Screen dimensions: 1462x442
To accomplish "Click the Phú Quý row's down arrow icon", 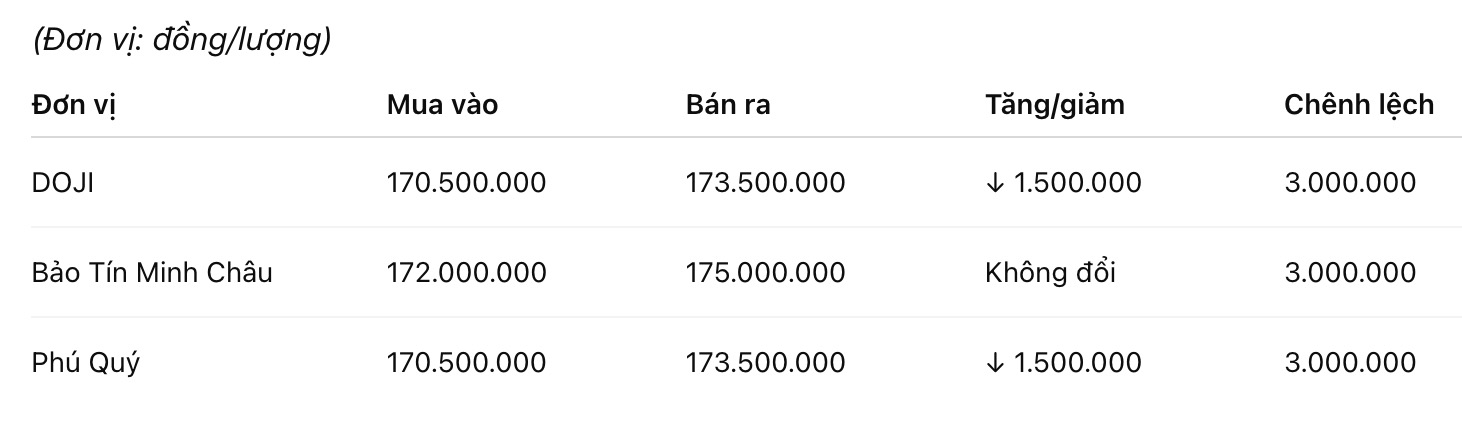I will [x=994, y=363].
